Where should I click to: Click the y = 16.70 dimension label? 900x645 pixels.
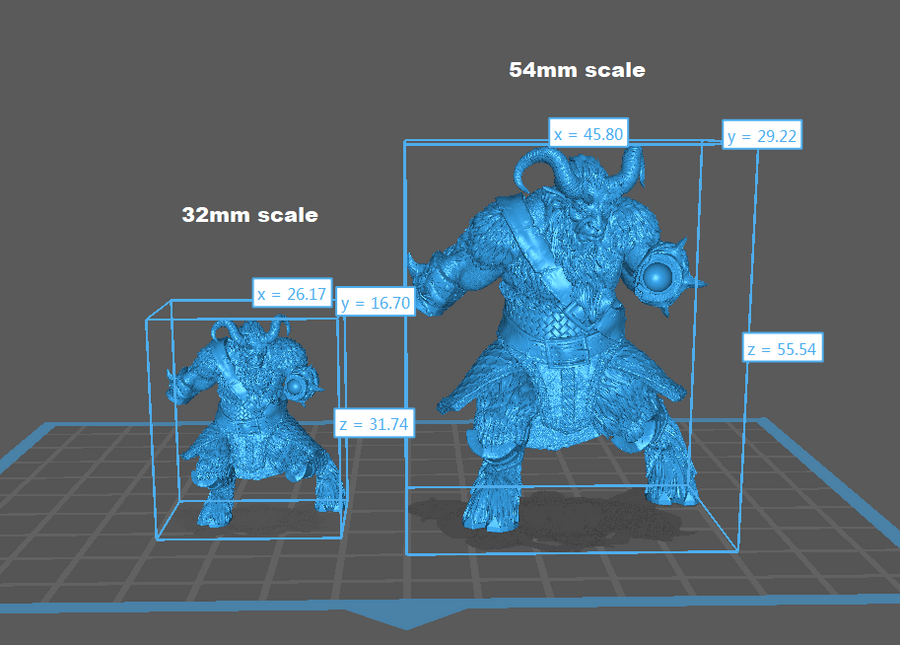pyautogui.click(x=375, y=303)
